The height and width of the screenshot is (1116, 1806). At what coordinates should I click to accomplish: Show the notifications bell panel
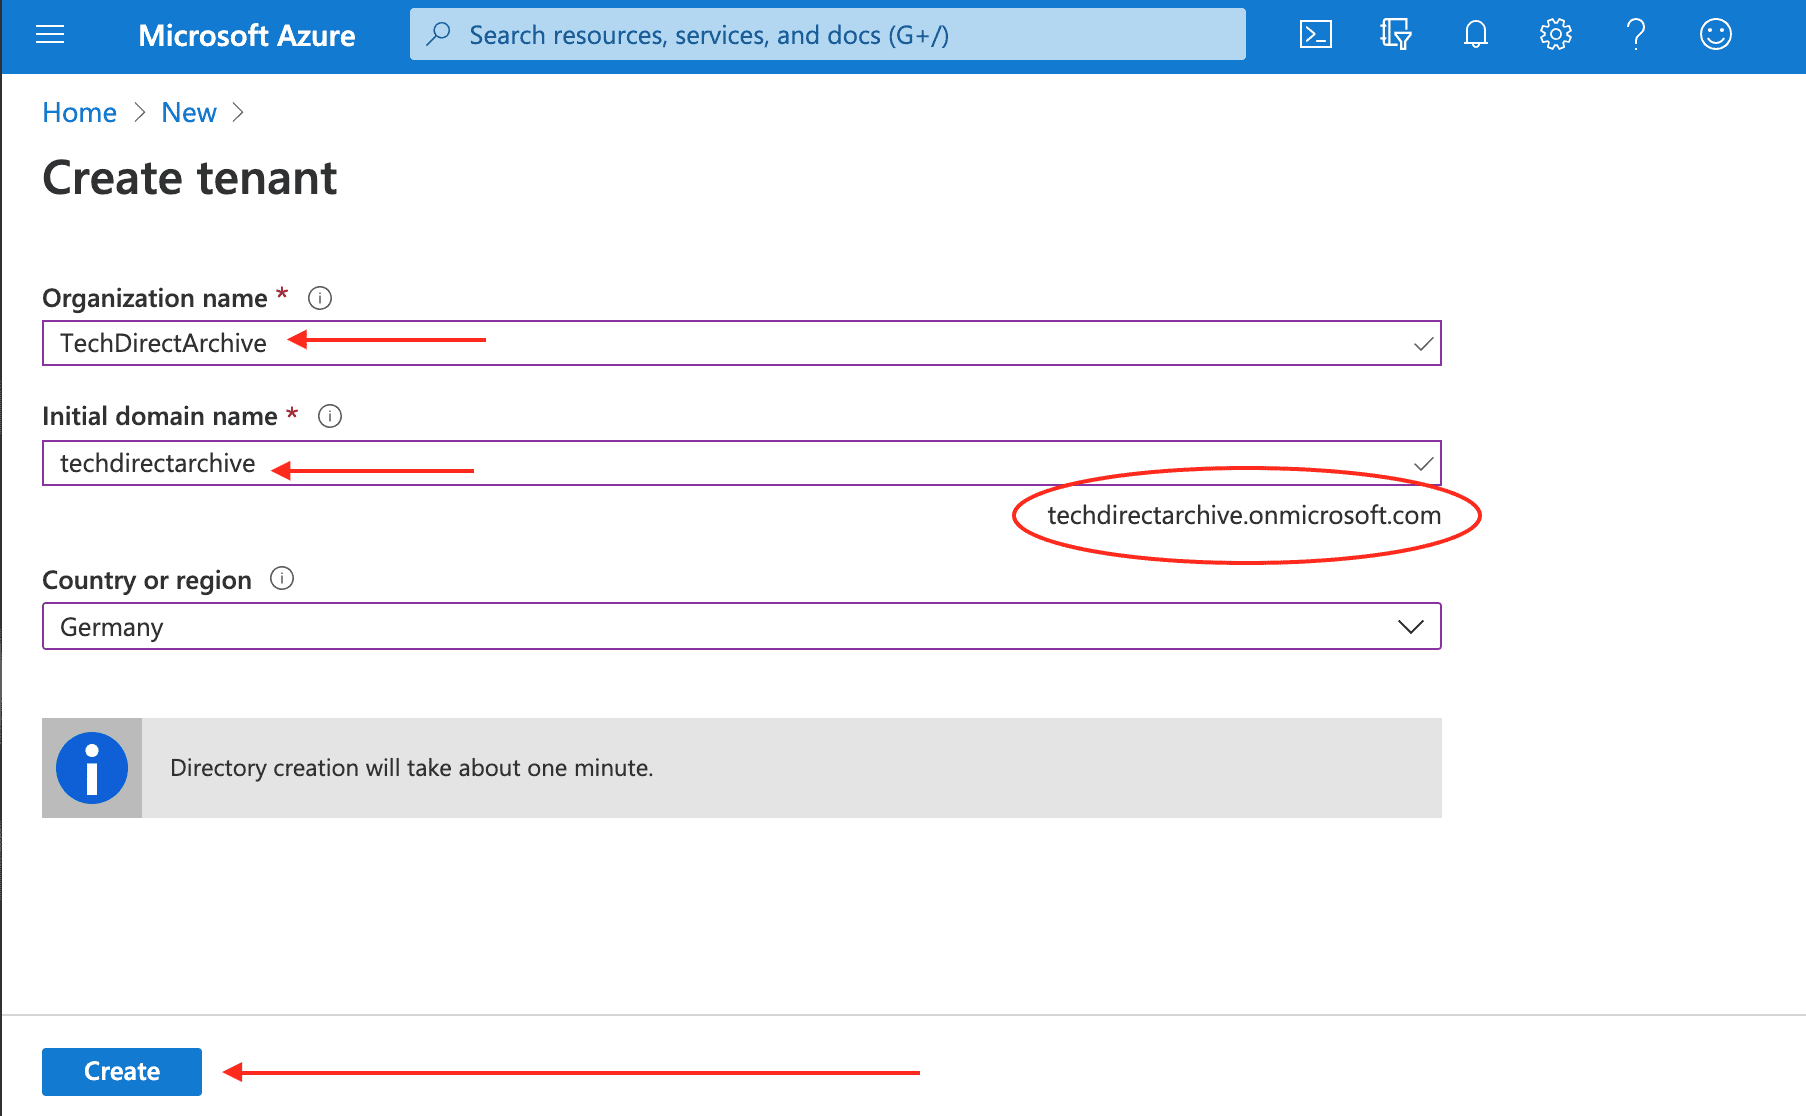click(x=1475, y=35)
